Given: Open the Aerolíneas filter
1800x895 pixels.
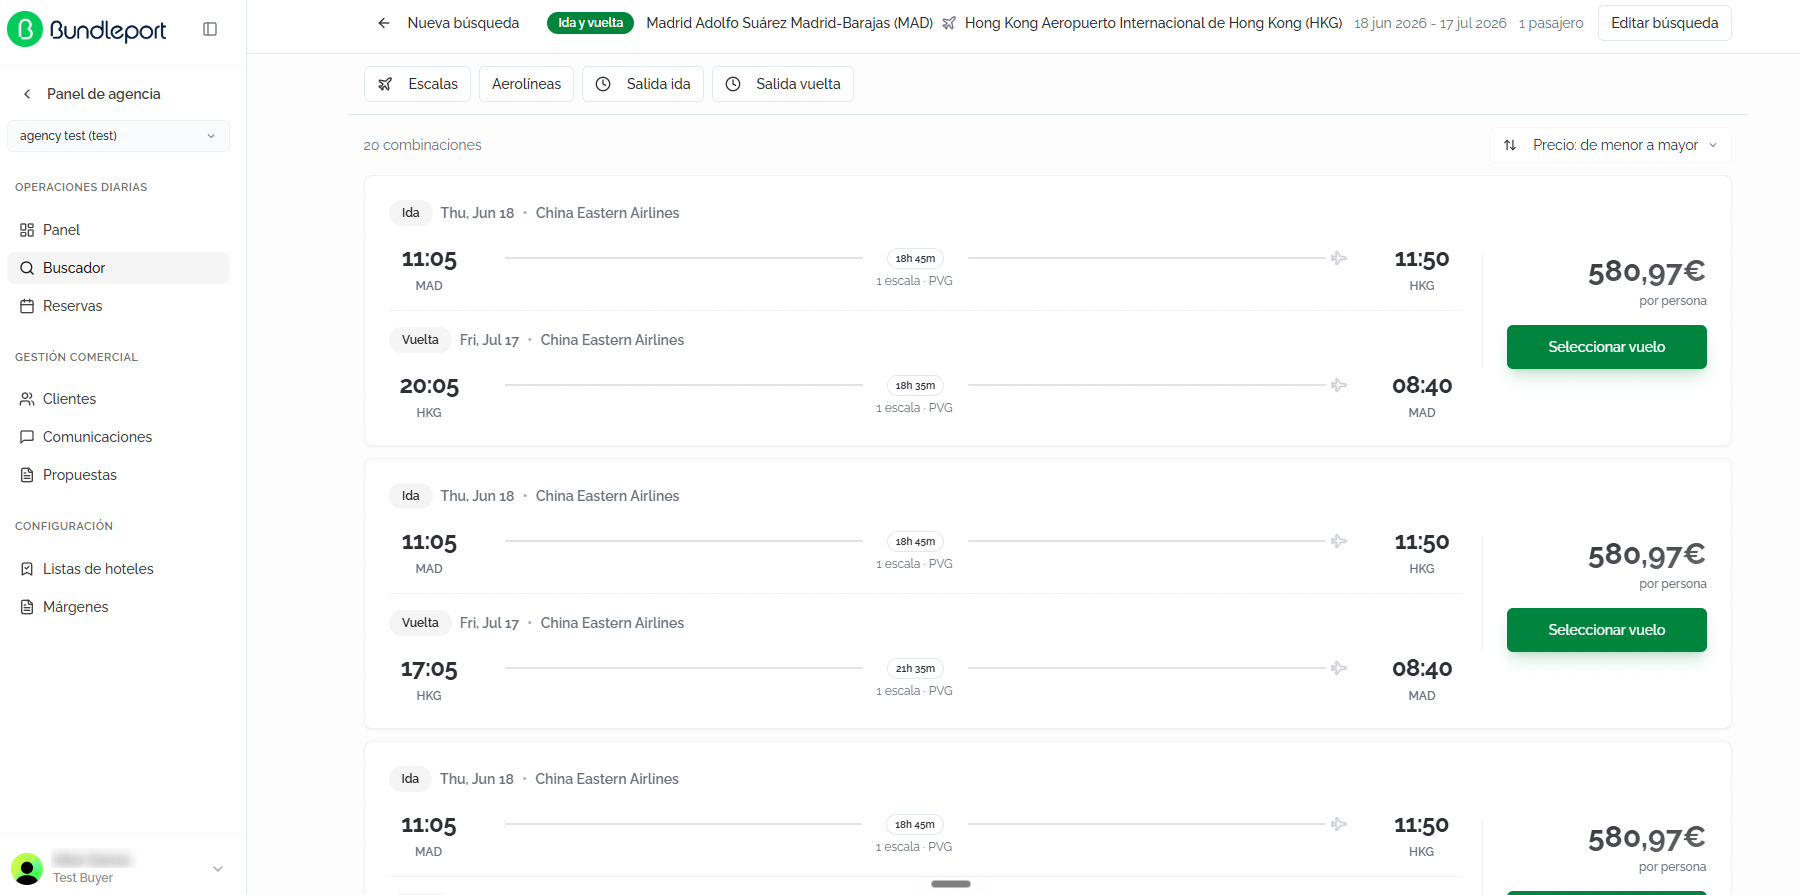Looking at the screenshot, I should (x=526, y=84).
